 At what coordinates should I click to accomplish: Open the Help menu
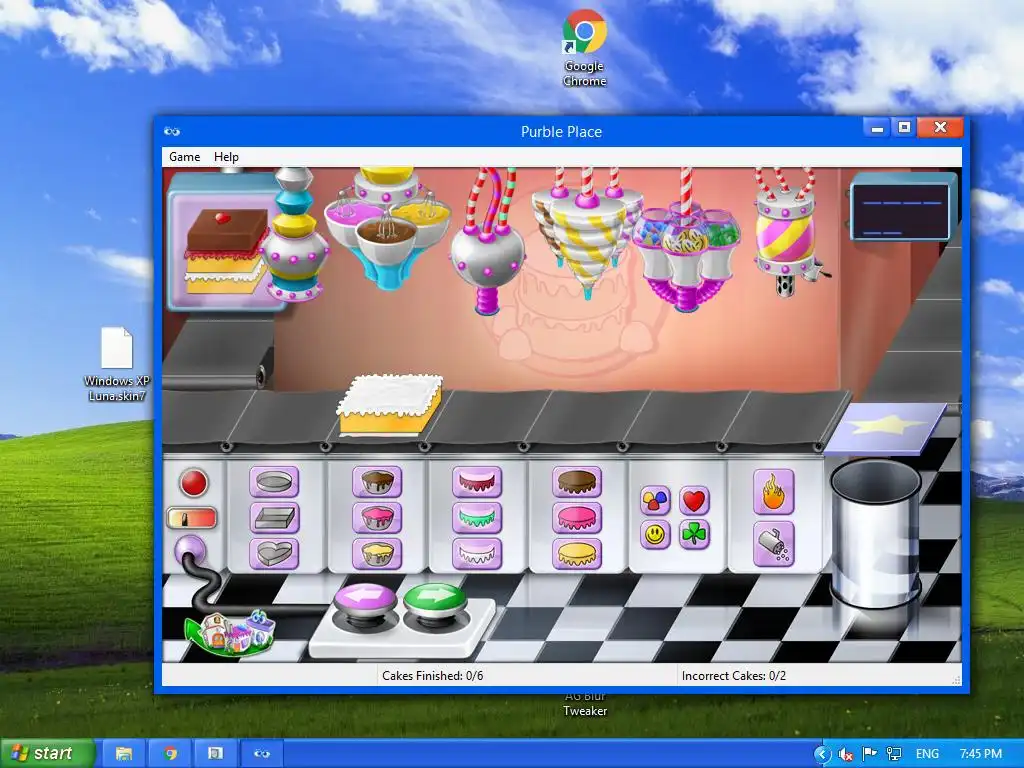point(226,157)
